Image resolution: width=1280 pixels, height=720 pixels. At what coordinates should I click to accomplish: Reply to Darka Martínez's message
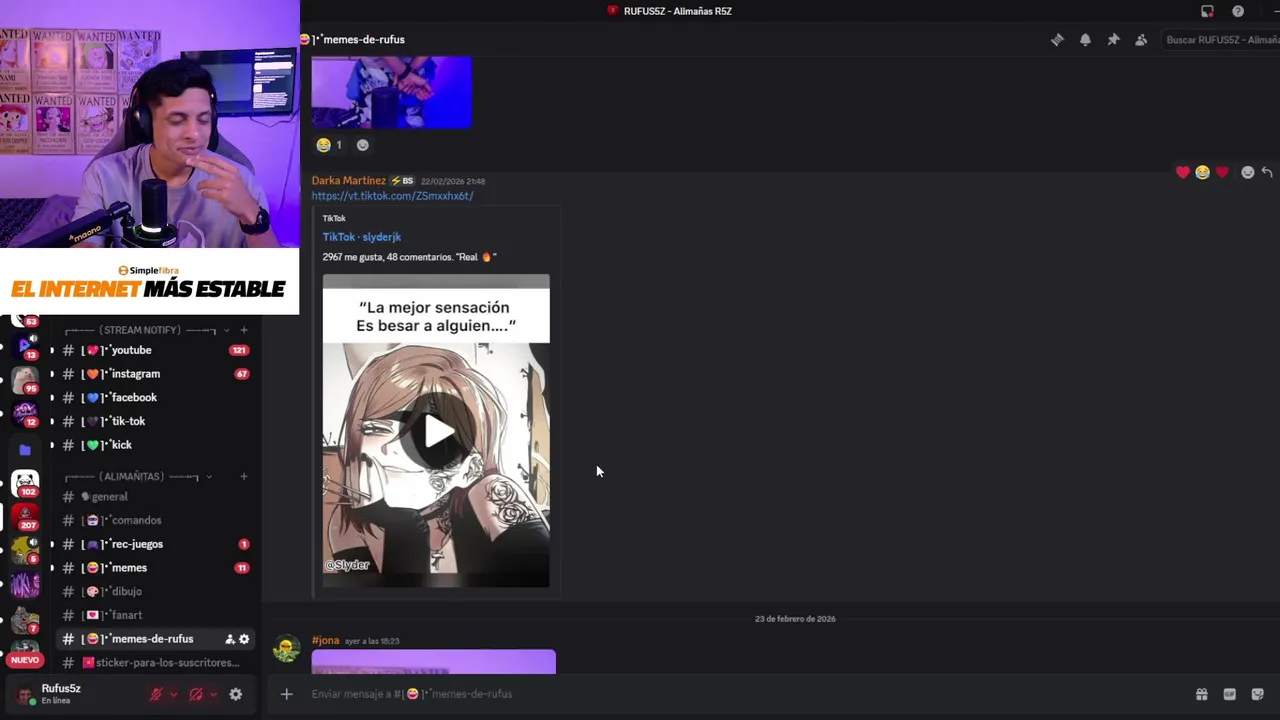[x=1267, y=172]
